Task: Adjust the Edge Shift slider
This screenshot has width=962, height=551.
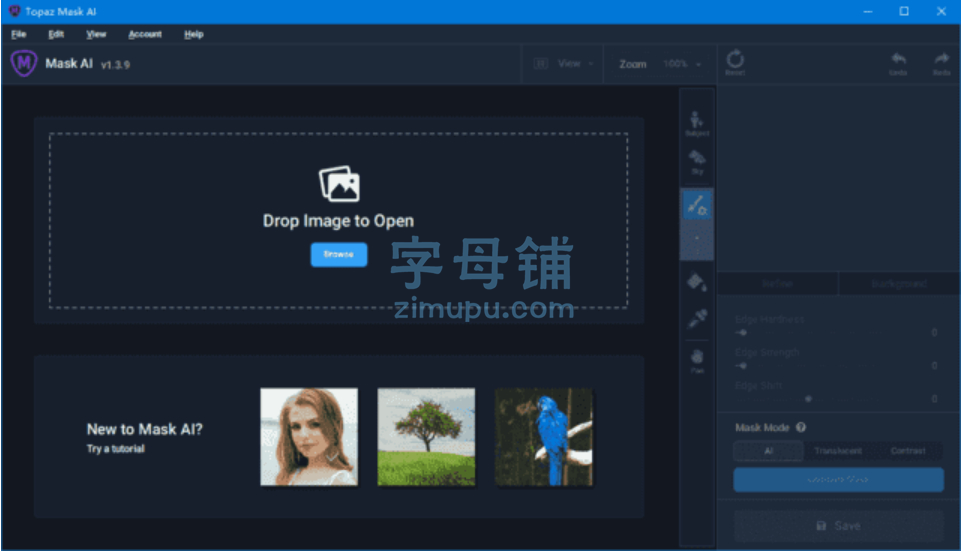Action: coord(809,399)
